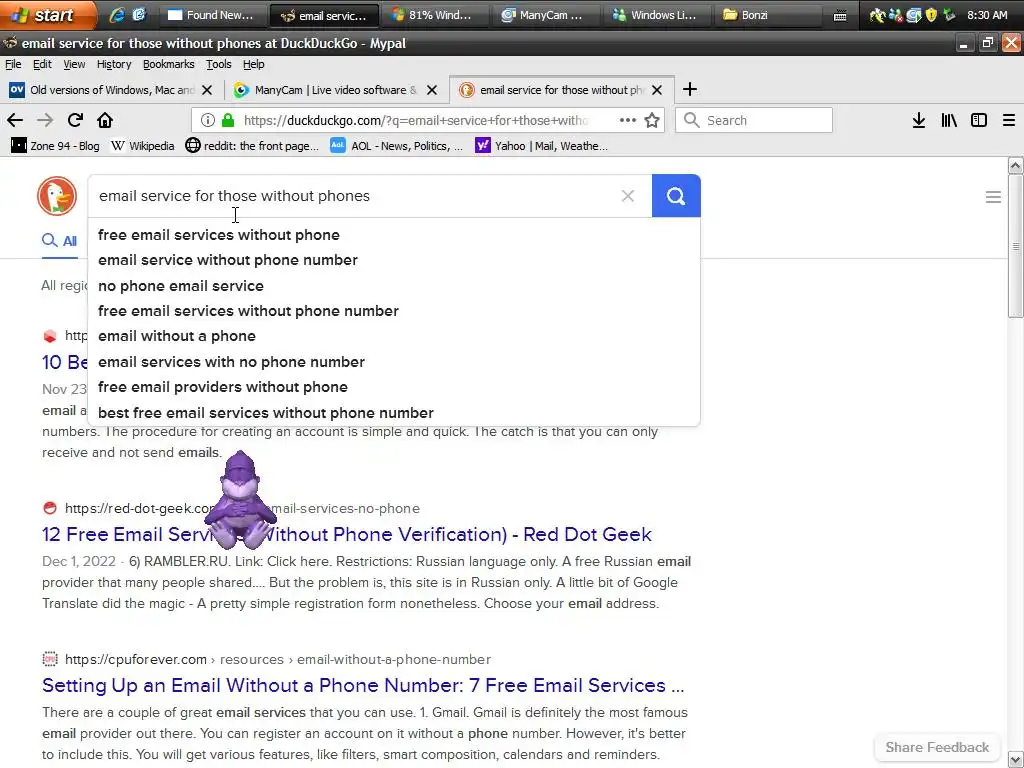This screenshot has width=1024, height=768.
Task: View the secure connection padlock details
Action: click(228, 120)
